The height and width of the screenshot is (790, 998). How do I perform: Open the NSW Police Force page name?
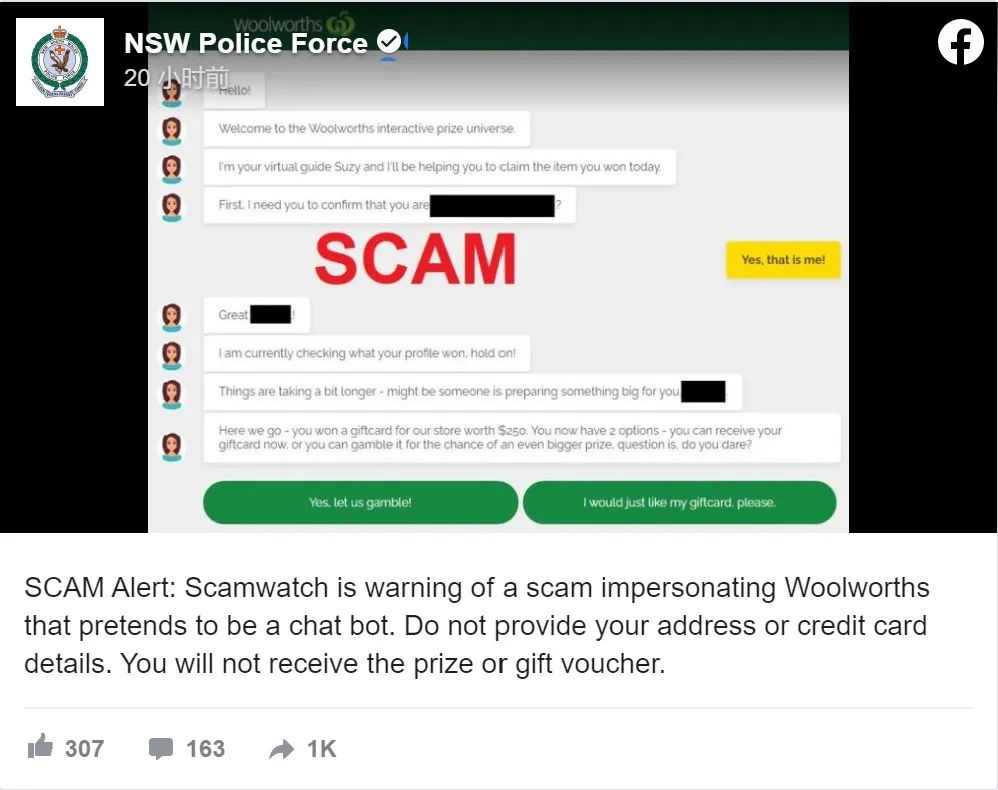[x=246, y=43]
